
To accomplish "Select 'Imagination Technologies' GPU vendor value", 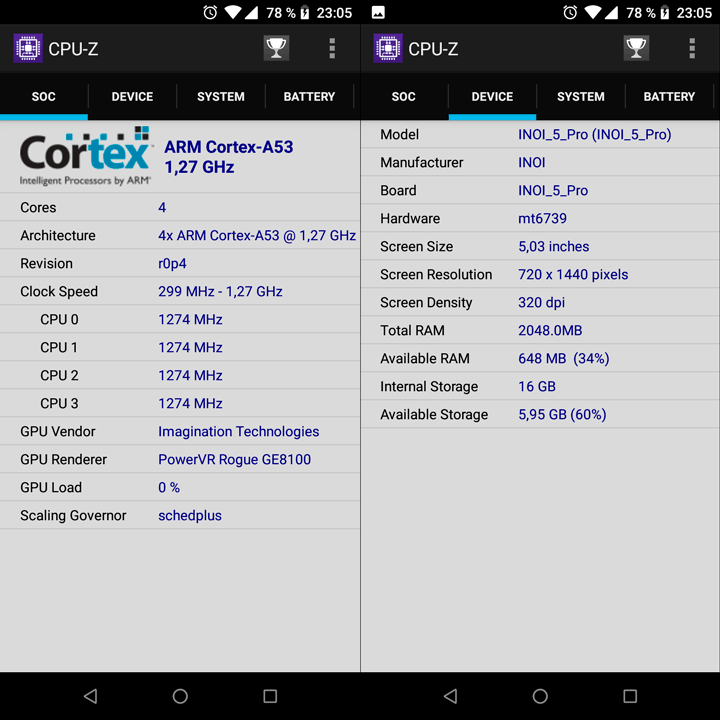I will point(239,432).
